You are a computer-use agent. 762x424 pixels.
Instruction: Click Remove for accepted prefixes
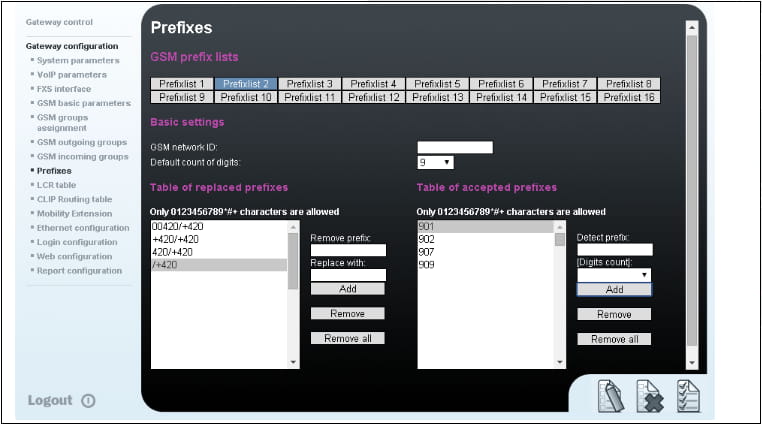[x=614, y=315]
